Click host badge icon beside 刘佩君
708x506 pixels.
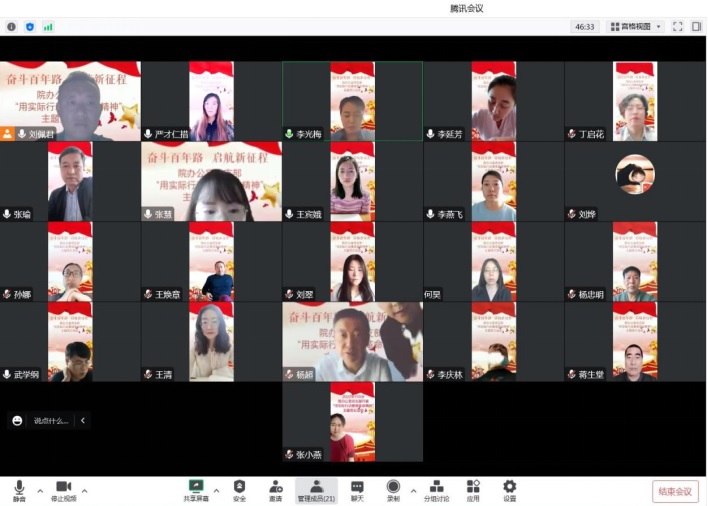pos(7,134)
